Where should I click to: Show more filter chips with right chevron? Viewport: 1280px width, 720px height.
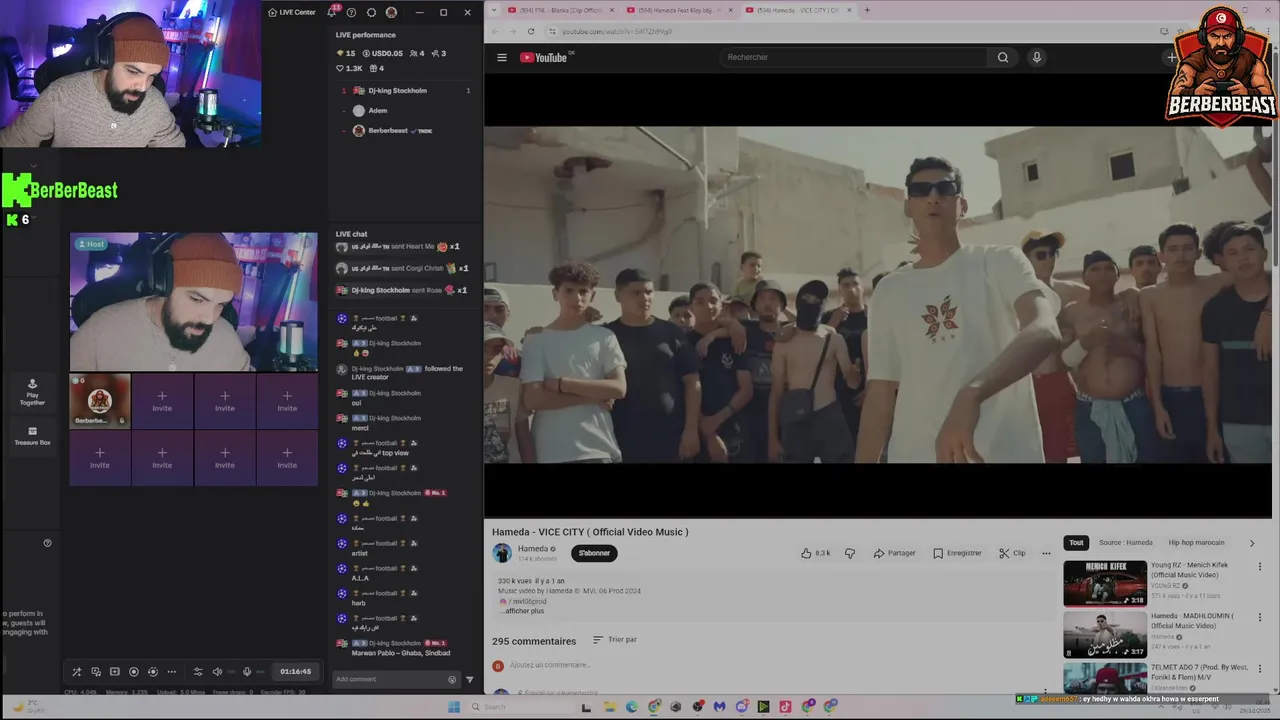click(x=1251, y=543)
